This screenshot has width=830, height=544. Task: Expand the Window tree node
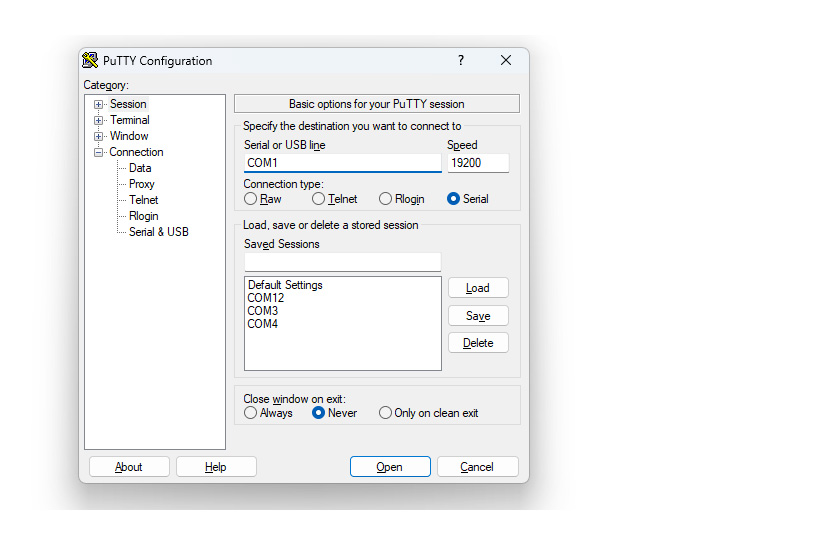98,137
